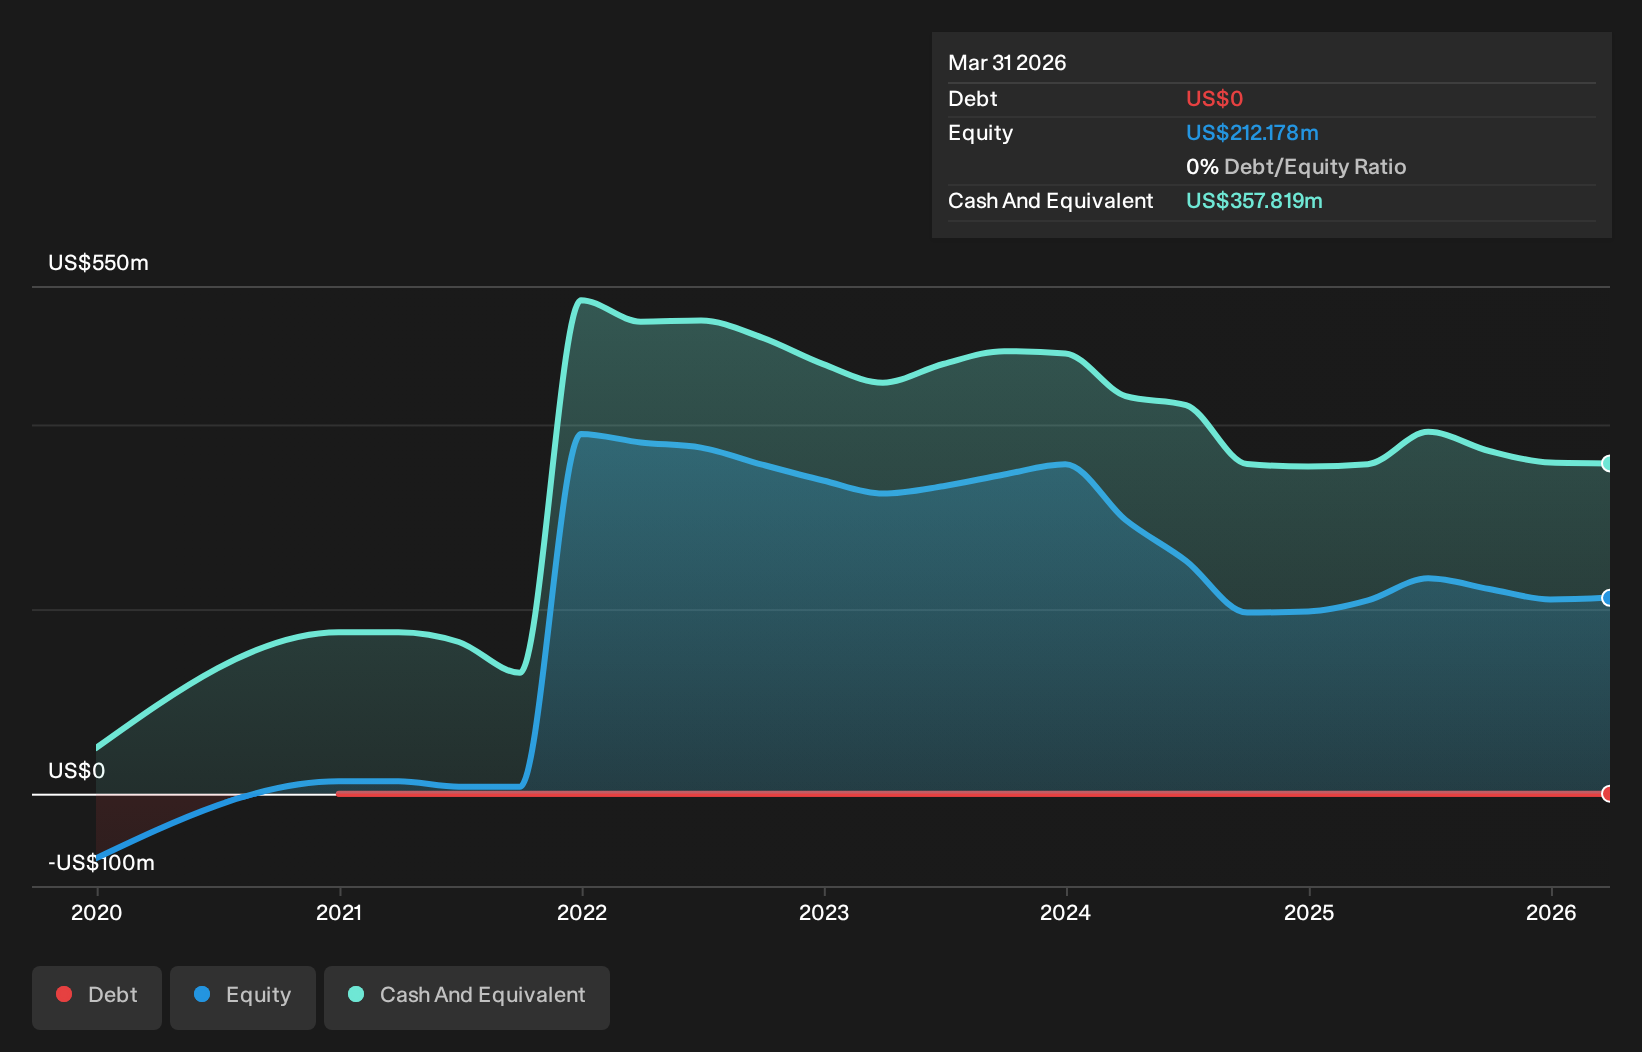Click the -US$100m y-axis label
The width and height of the screenshot is (1642, 1052).
click(x=101, y=863)
